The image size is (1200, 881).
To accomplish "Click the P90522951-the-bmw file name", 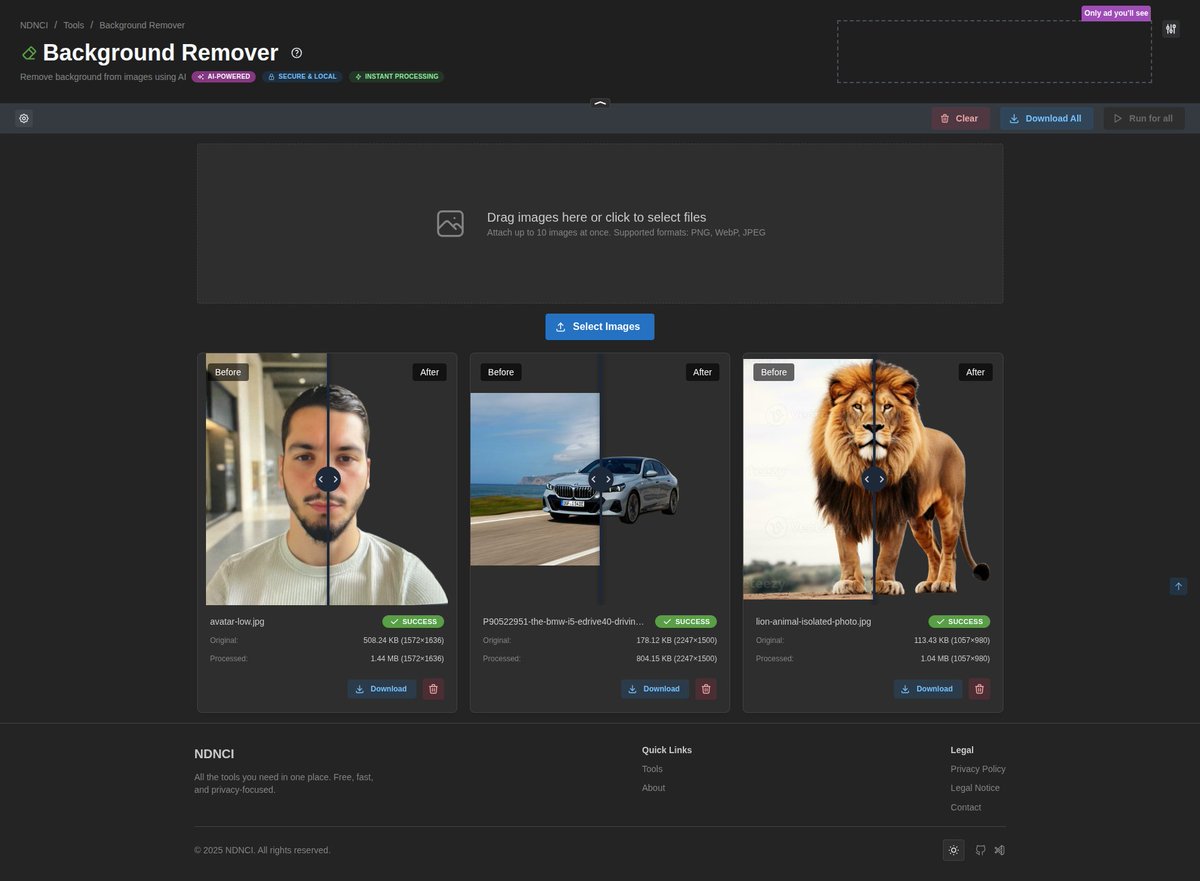I will pos(564,621).
